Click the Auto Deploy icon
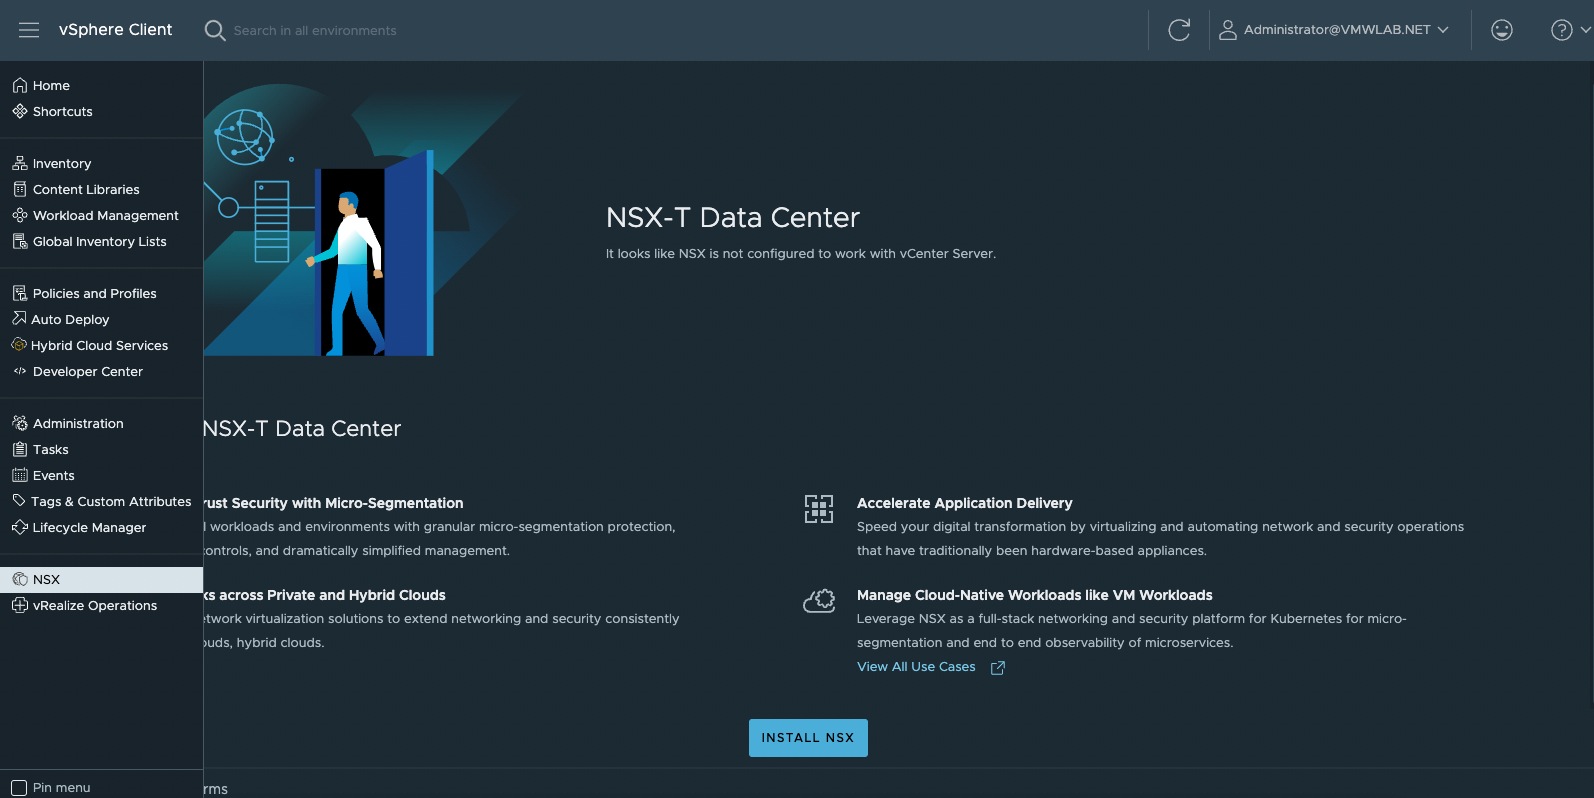The width and height of the screenshot is (1594, 798). tap(19, 319)
